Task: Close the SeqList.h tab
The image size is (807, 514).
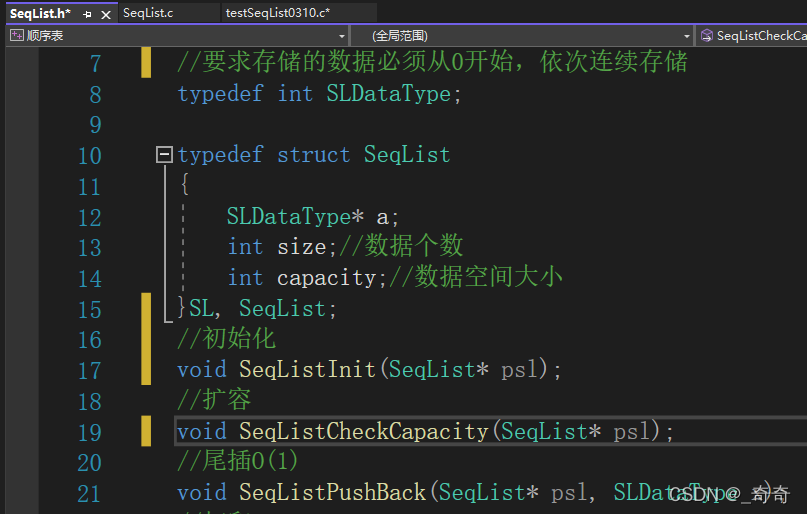Action: tap(106, 14)
